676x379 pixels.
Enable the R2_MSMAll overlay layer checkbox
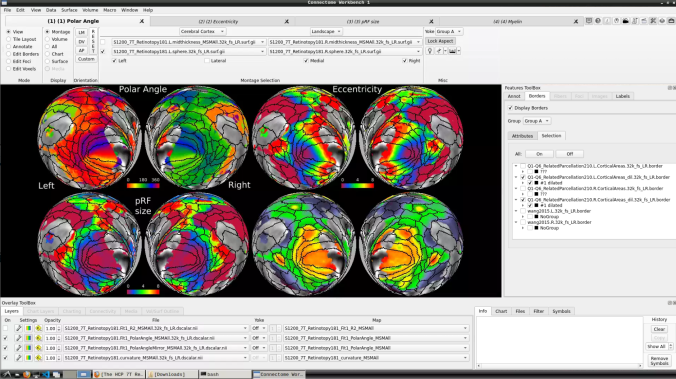point(6,329)
